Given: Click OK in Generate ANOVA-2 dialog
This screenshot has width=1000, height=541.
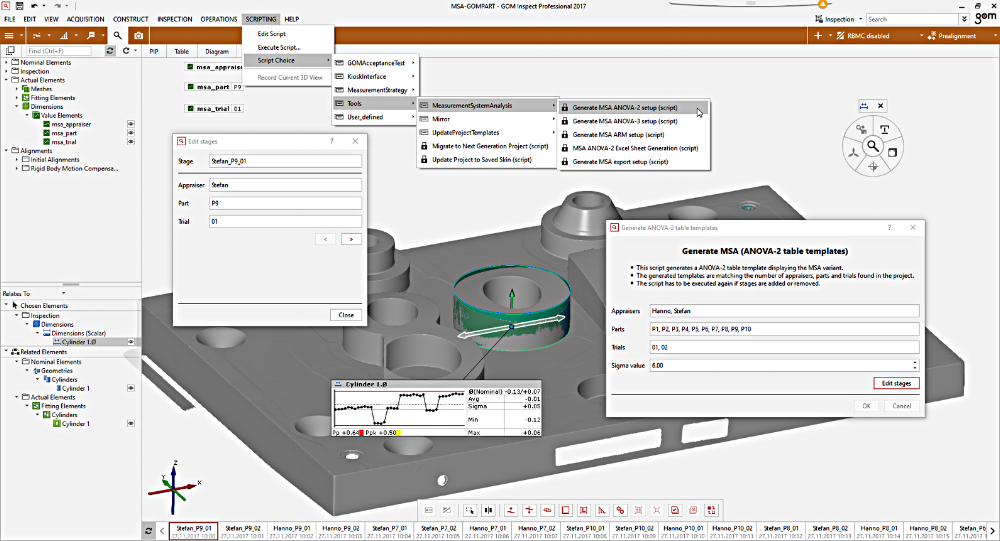Looking at the screenshot, I should tap(866, 406).
